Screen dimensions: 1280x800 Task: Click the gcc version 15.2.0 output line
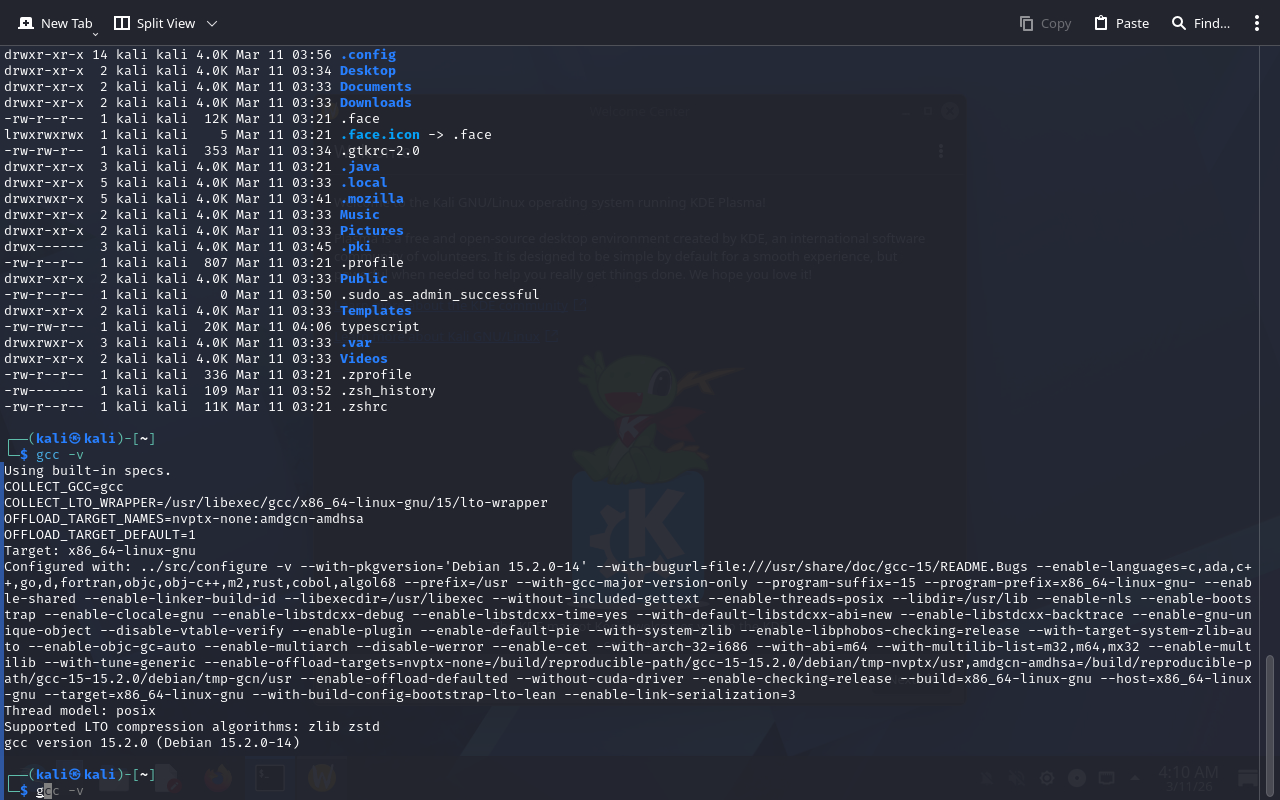(152, 743)
